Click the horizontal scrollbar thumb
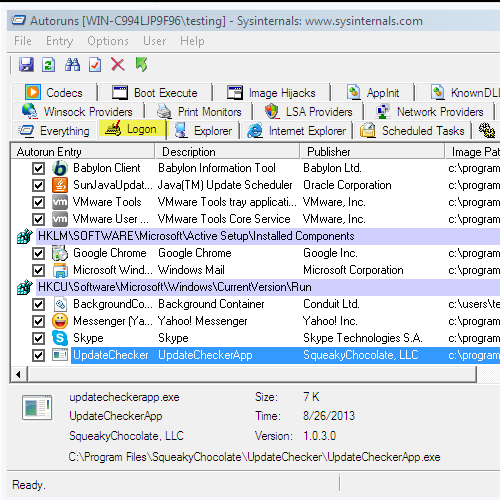The height and width of the screenshot is (500, 500). [x=252, y=374]
